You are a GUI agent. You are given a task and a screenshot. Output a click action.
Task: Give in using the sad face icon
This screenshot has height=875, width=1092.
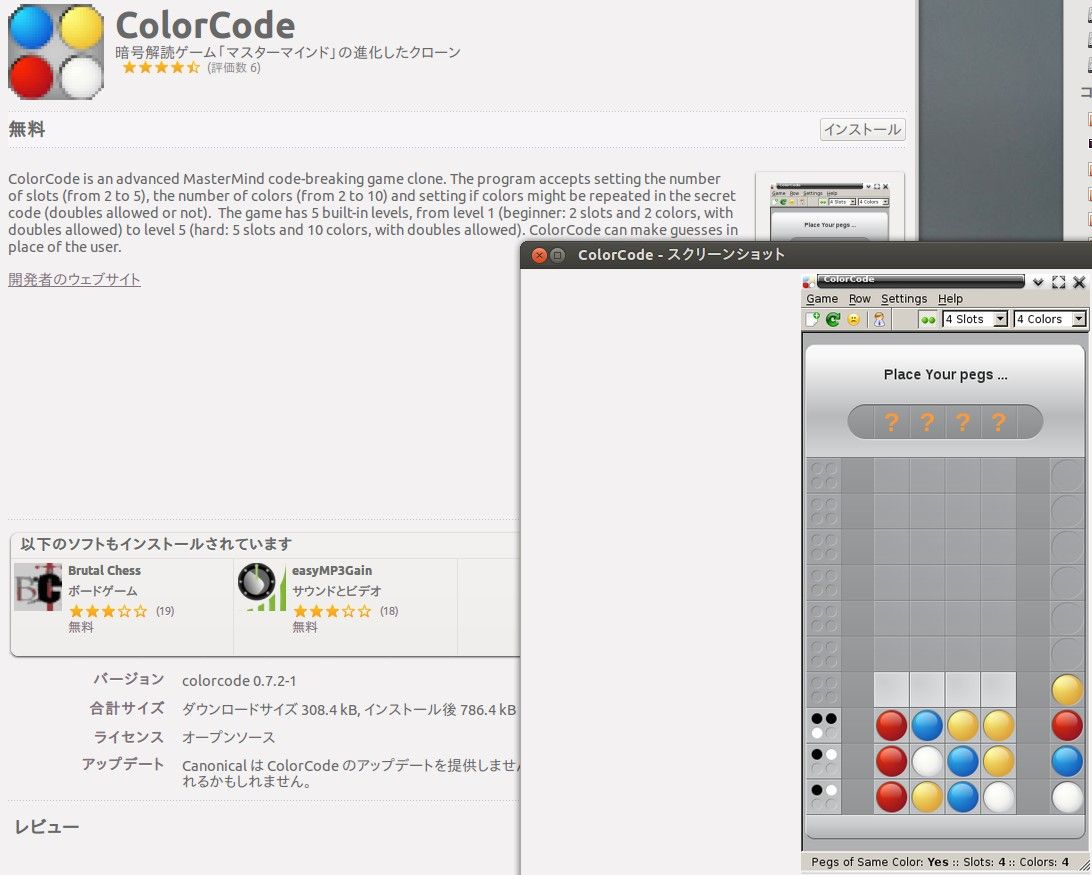coord(854,319)
